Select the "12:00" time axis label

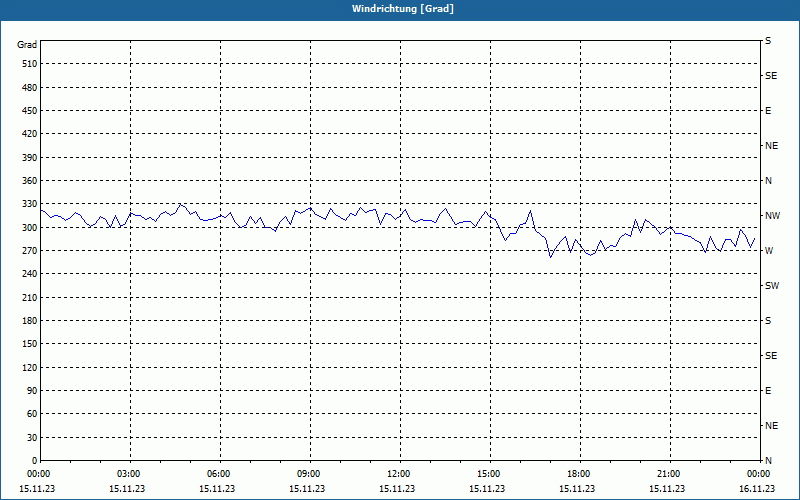(398, 474)
